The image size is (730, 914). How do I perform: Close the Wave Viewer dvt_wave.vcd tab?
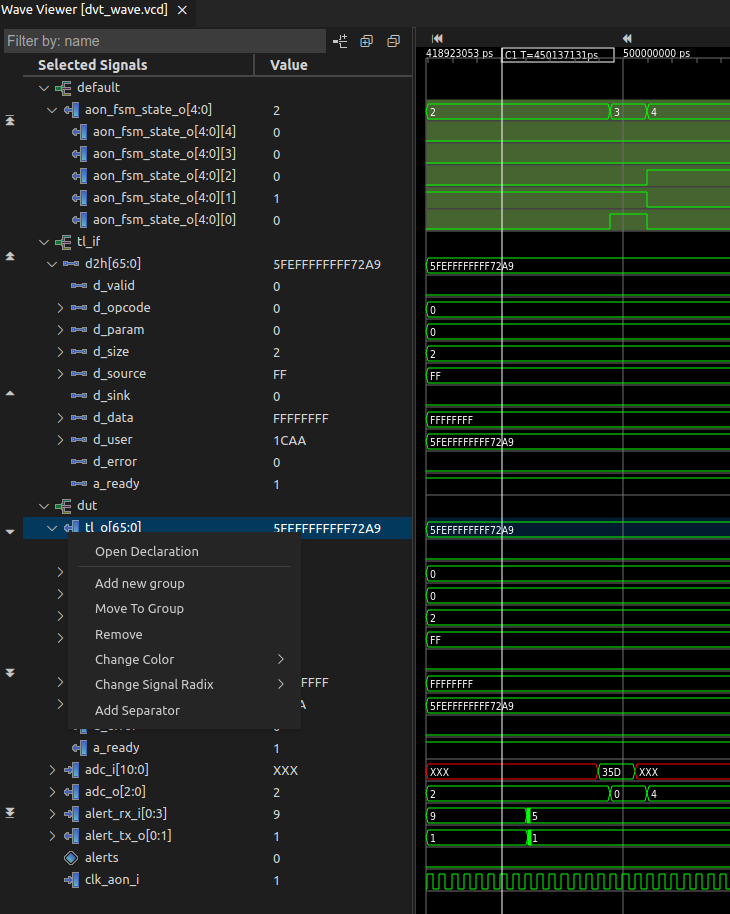pyautogui.click(x=182, y=10)
